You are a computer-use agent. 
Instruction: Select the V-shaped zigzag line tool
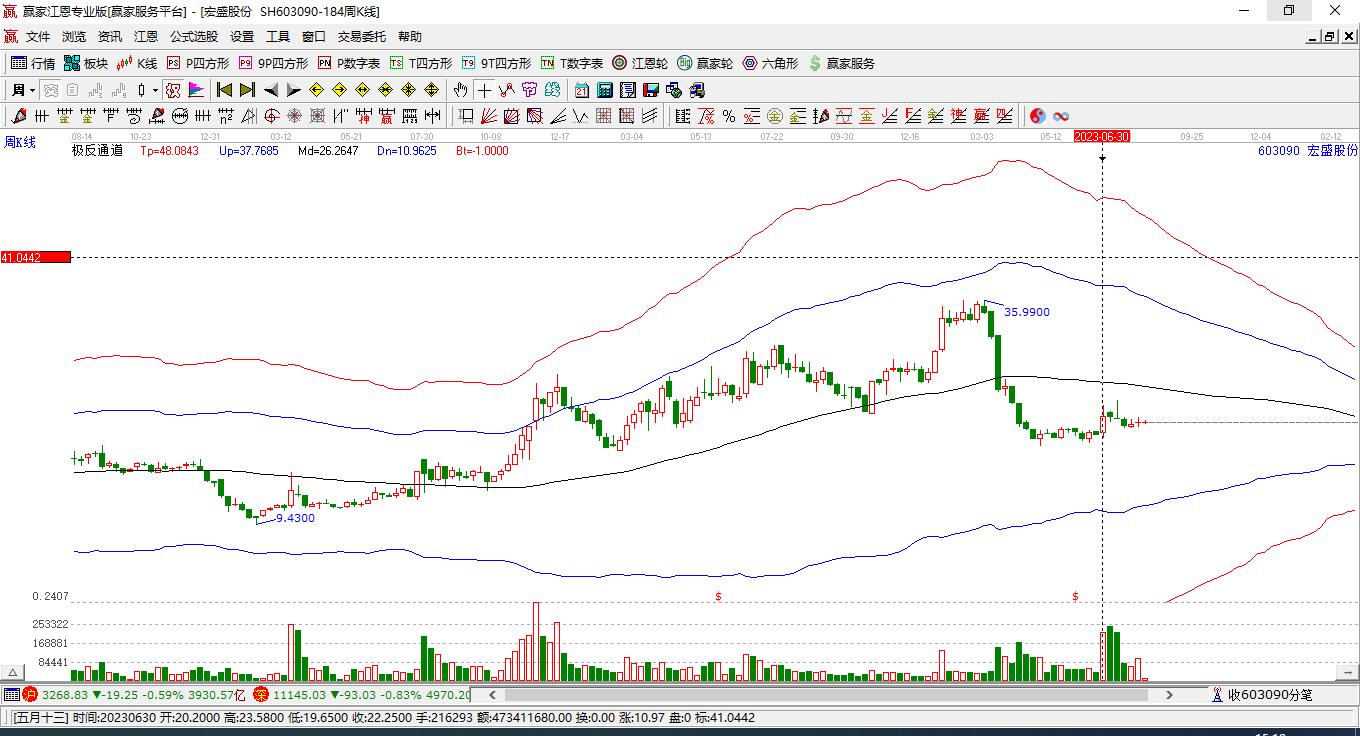(x=580, y=116)
